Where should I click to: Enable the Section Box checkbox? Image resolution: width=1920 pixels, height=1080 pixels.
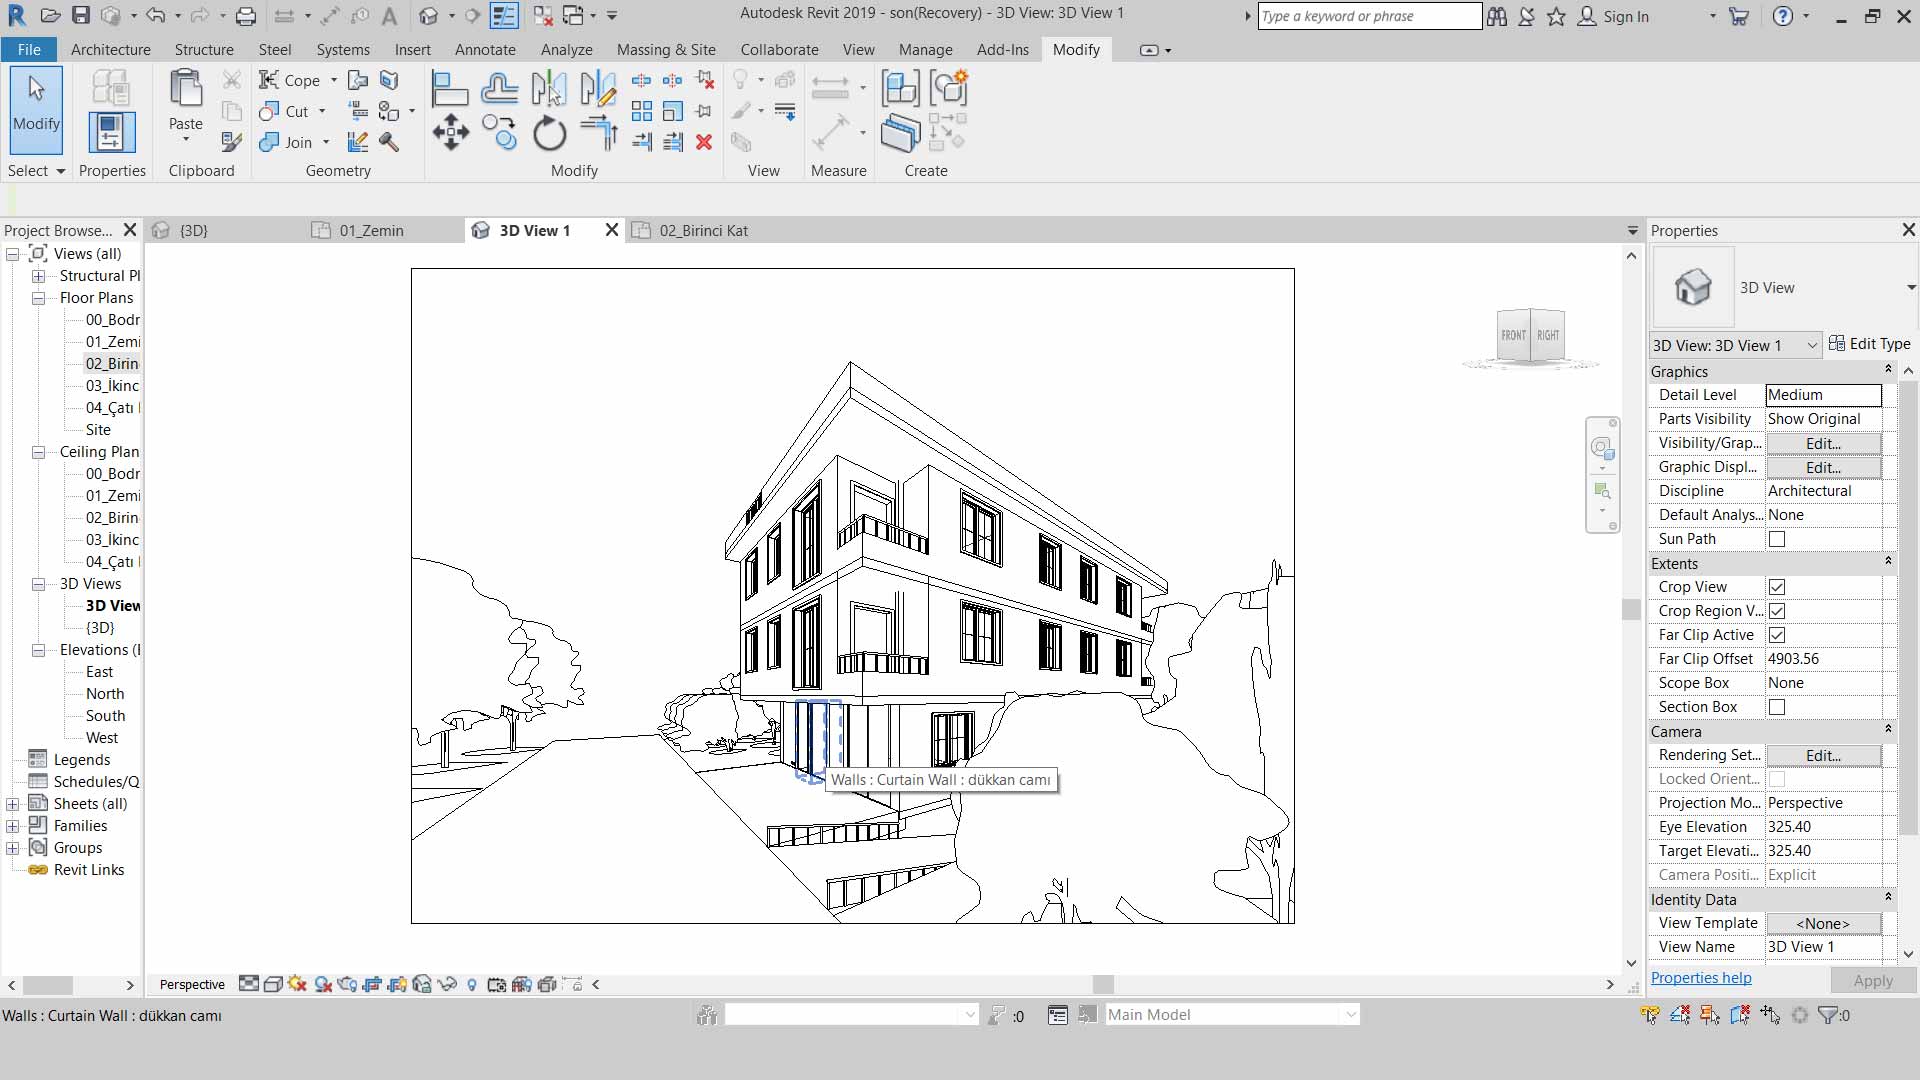(x=1777, y=707)
